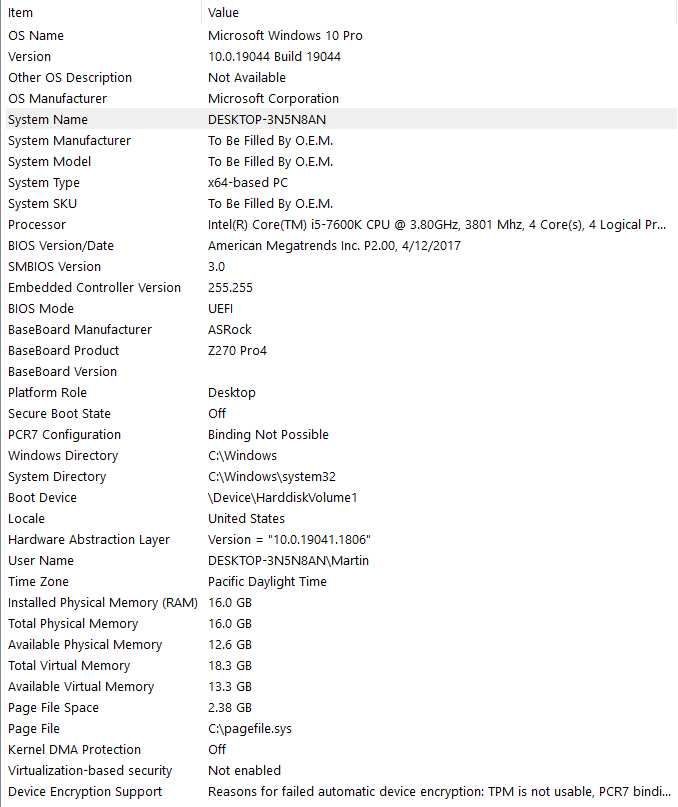
Task: Select the Virtualization-based security row label
Action: pos(90,771)
